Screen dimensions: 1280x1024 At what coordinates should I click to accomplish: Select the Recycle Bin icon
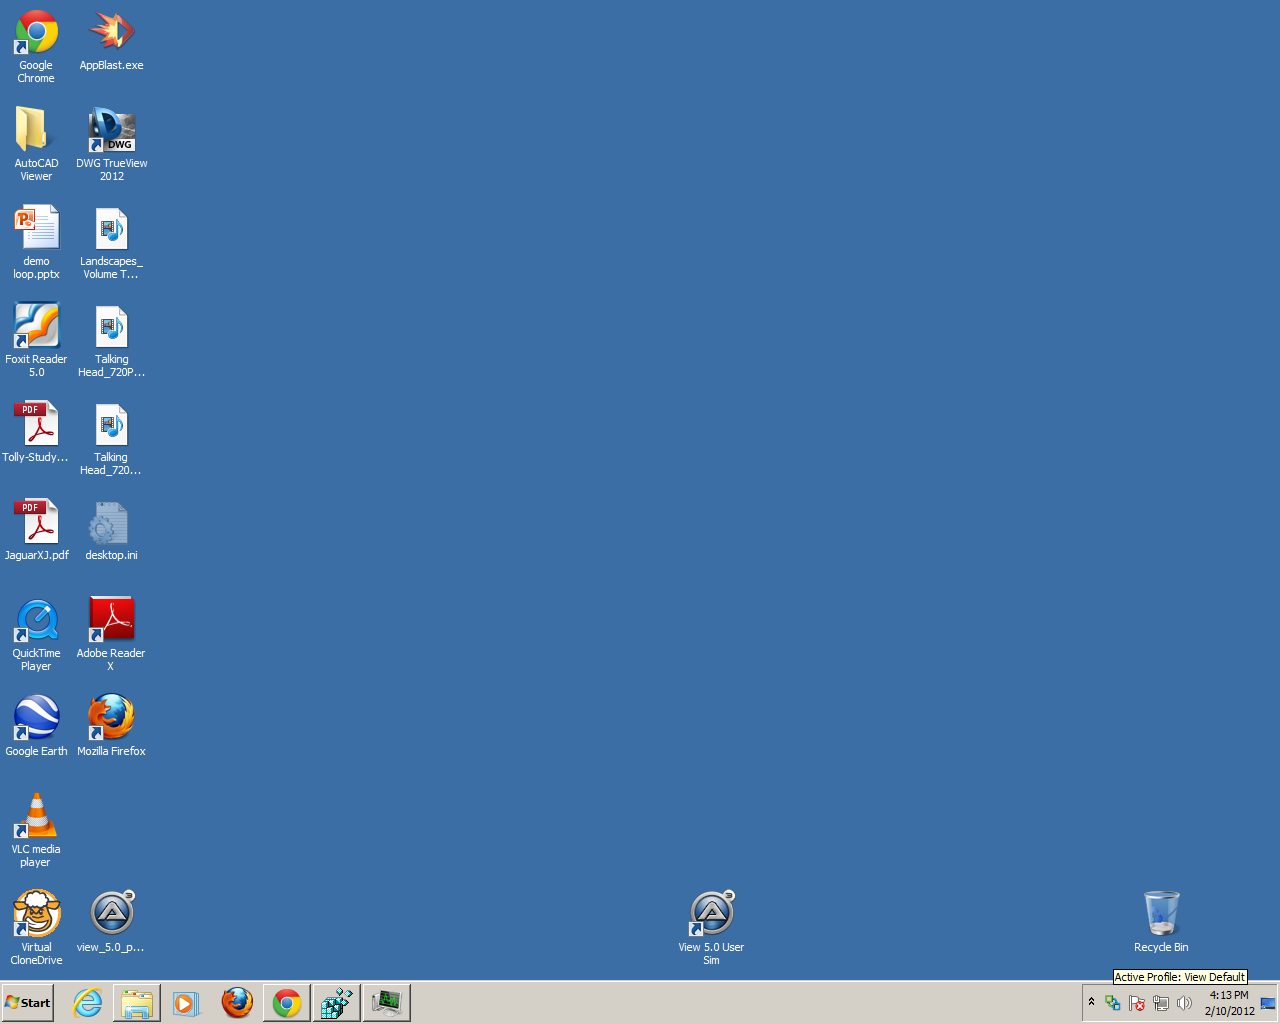click(x=1161, y=915)
